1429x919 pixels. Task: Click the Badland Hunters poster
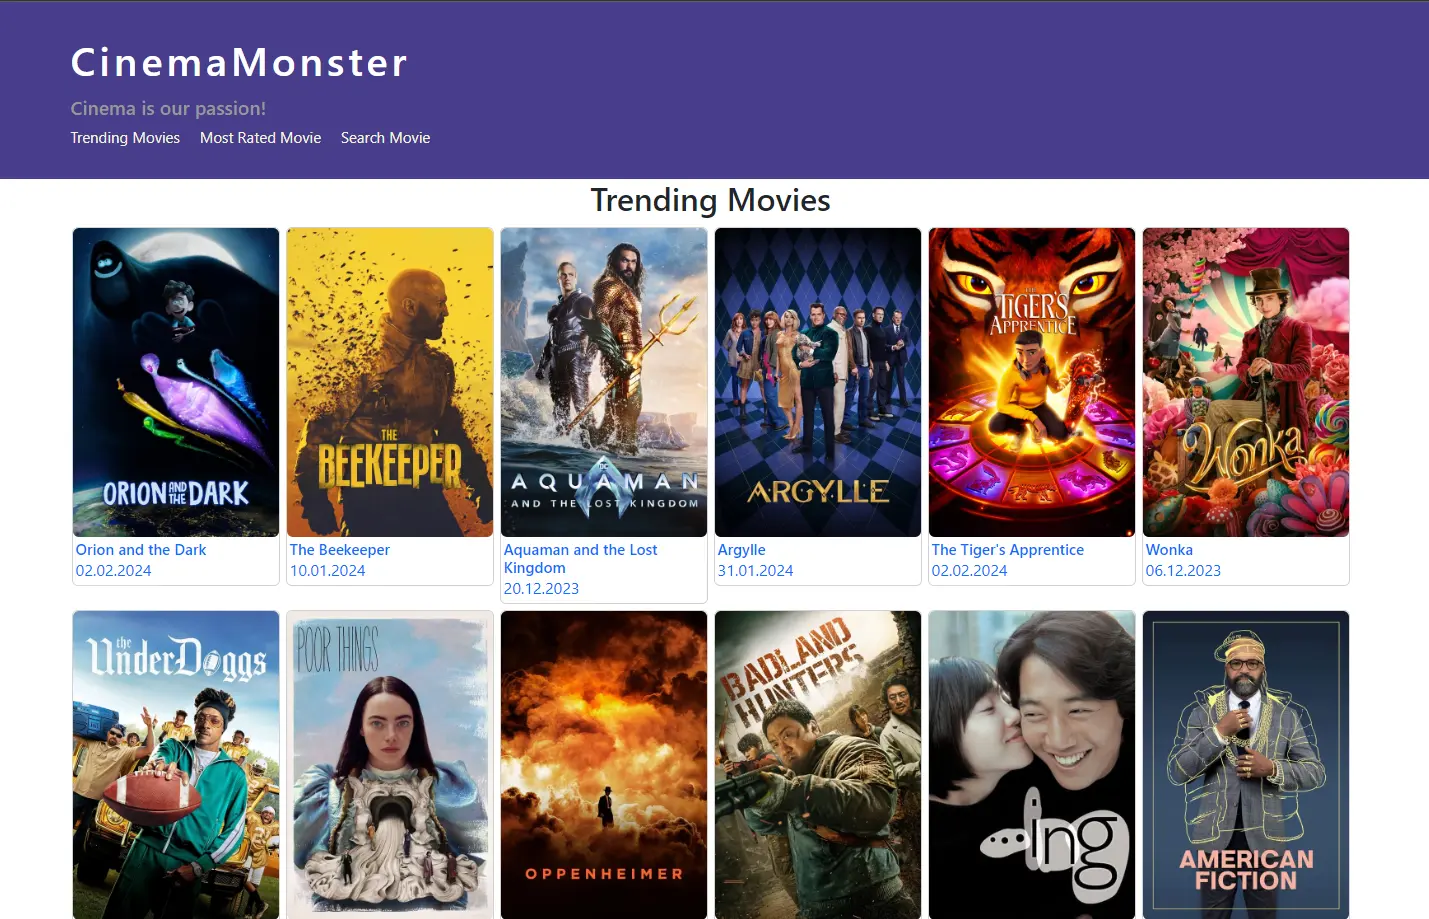(817, 765)
